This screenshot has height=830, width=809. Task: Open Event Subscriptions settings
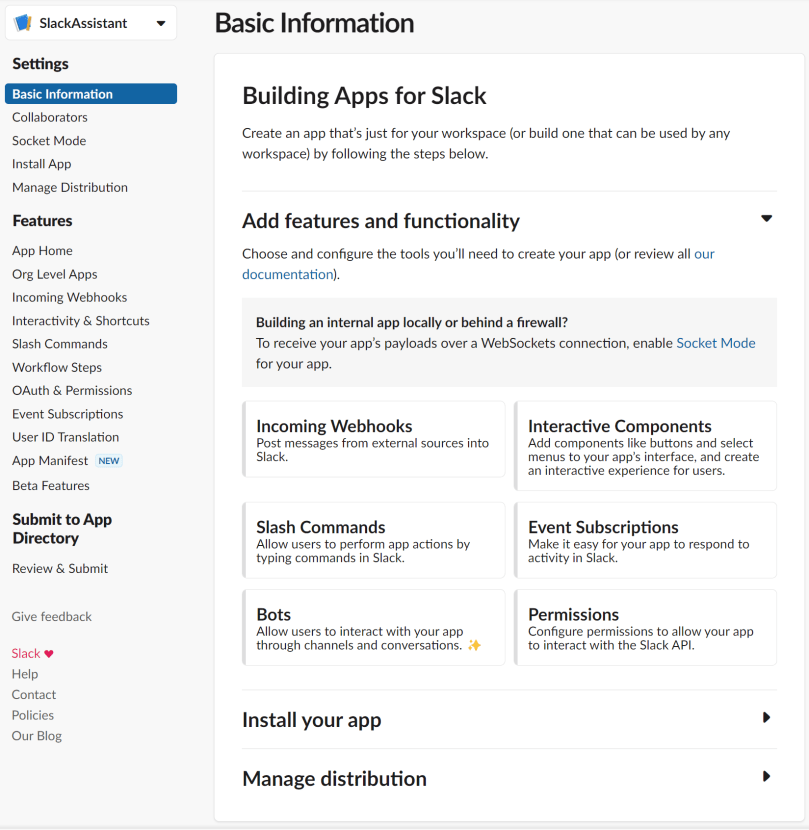click(x=67, y=413)
